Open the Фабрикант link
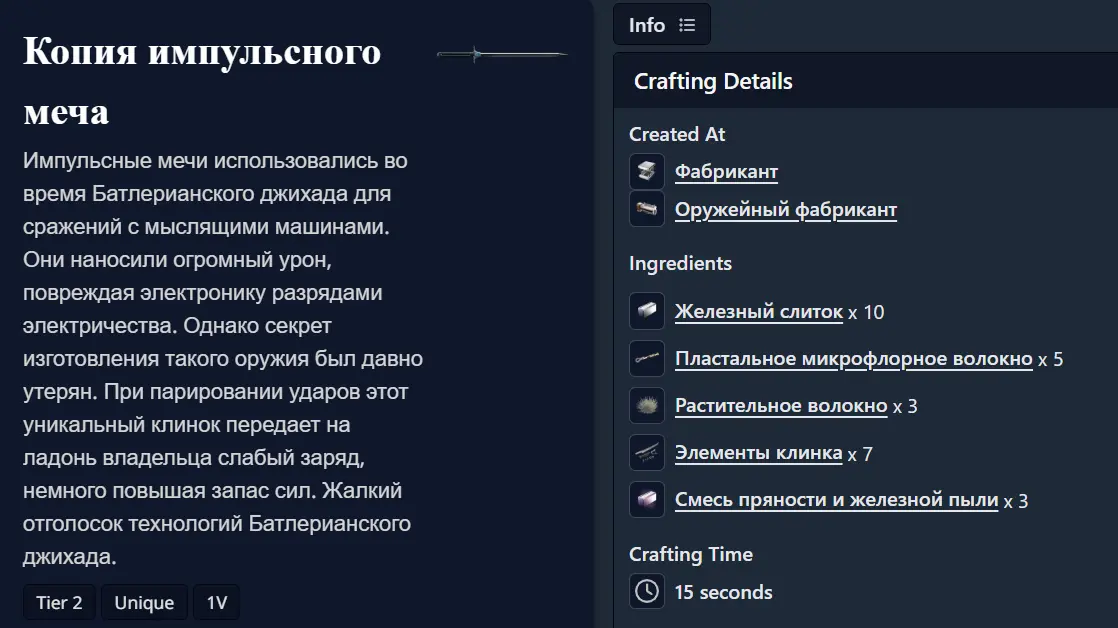 [x=726, y=172]
